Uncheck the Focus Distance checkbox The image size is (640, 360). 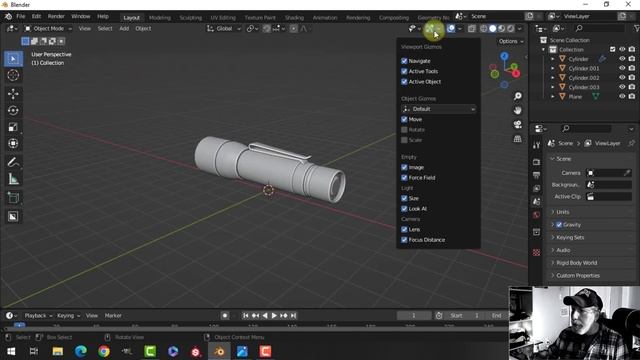click(404, 240)
